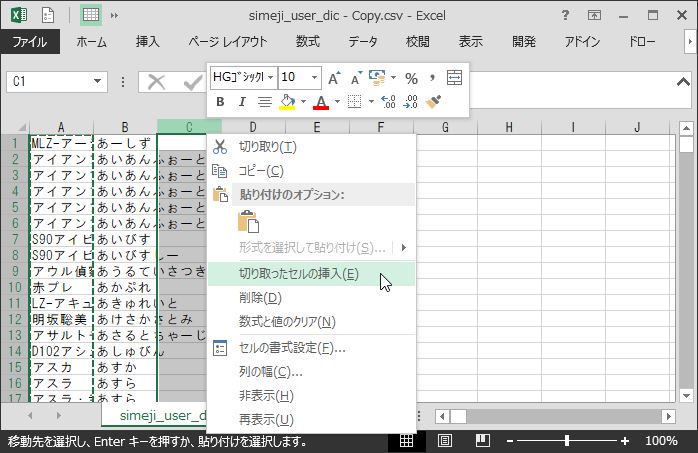Click the table grid icon in quick access toolbar
The image size is (698, 453).
pyautogui.click(x=91, y=16)
